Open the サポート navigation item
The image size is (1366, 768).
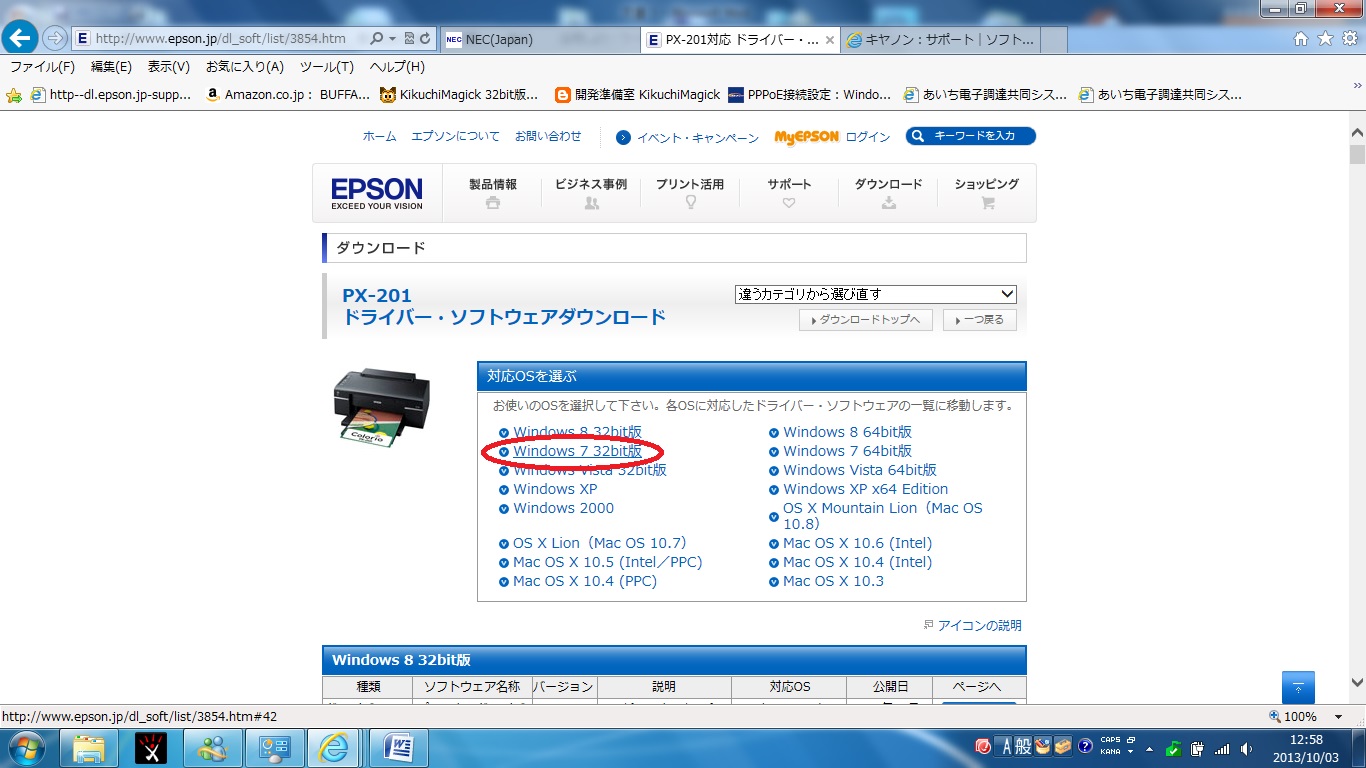(x=789, y=193)
